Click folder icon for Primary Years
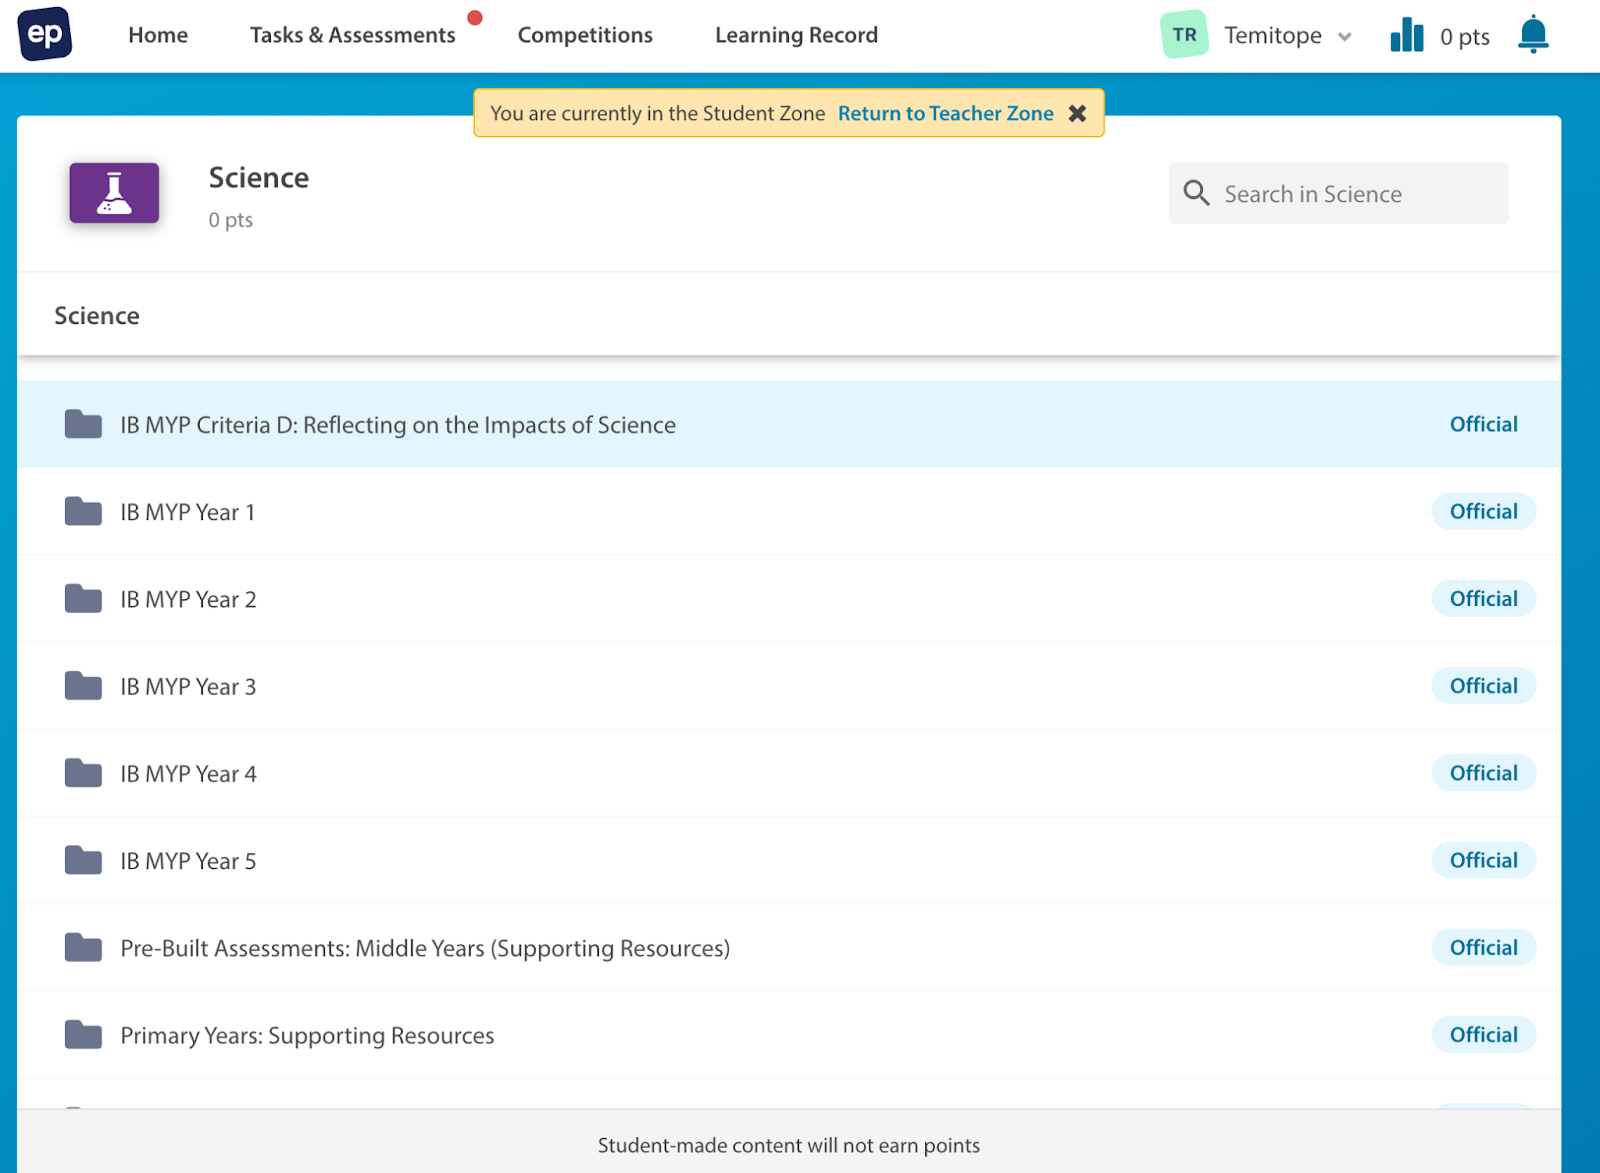 tap(83, 1034)
